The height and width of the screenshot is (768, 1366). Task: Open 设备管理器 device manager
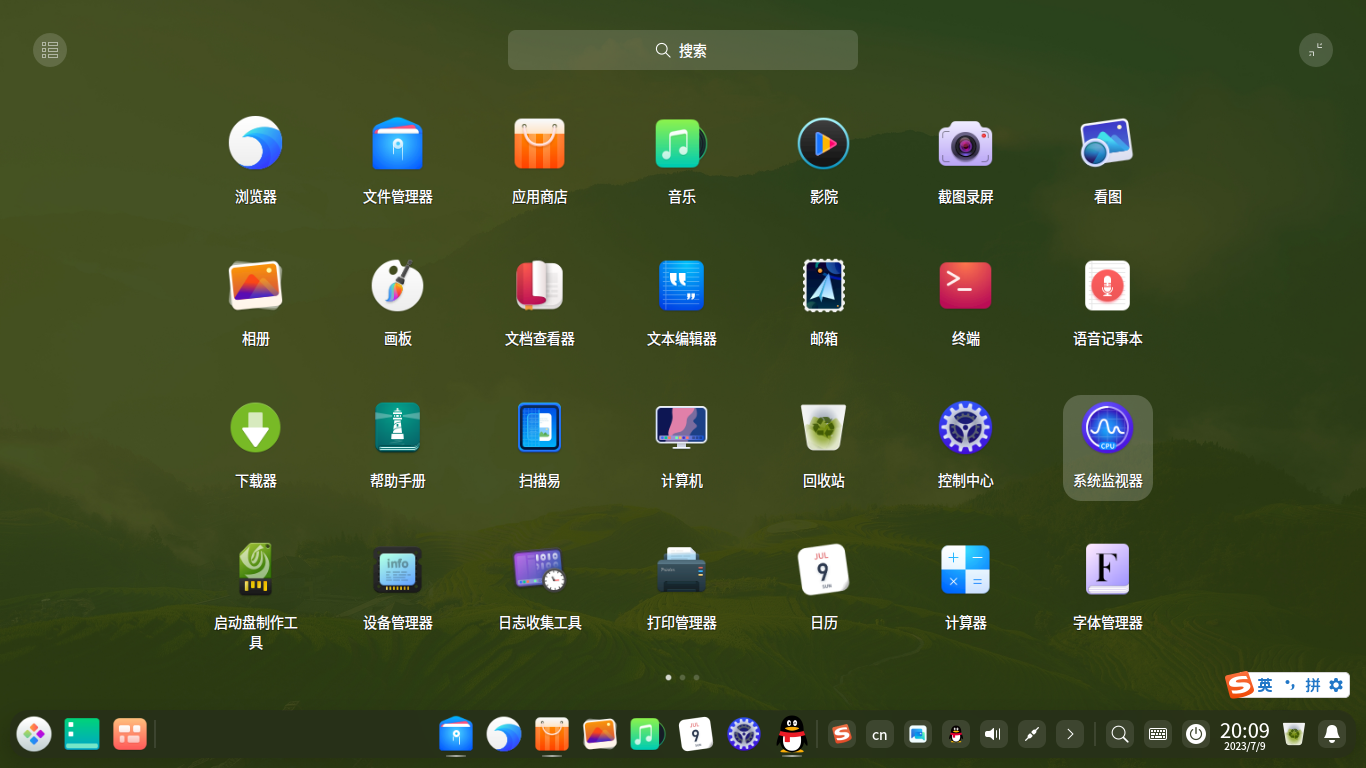click(397, 570)
